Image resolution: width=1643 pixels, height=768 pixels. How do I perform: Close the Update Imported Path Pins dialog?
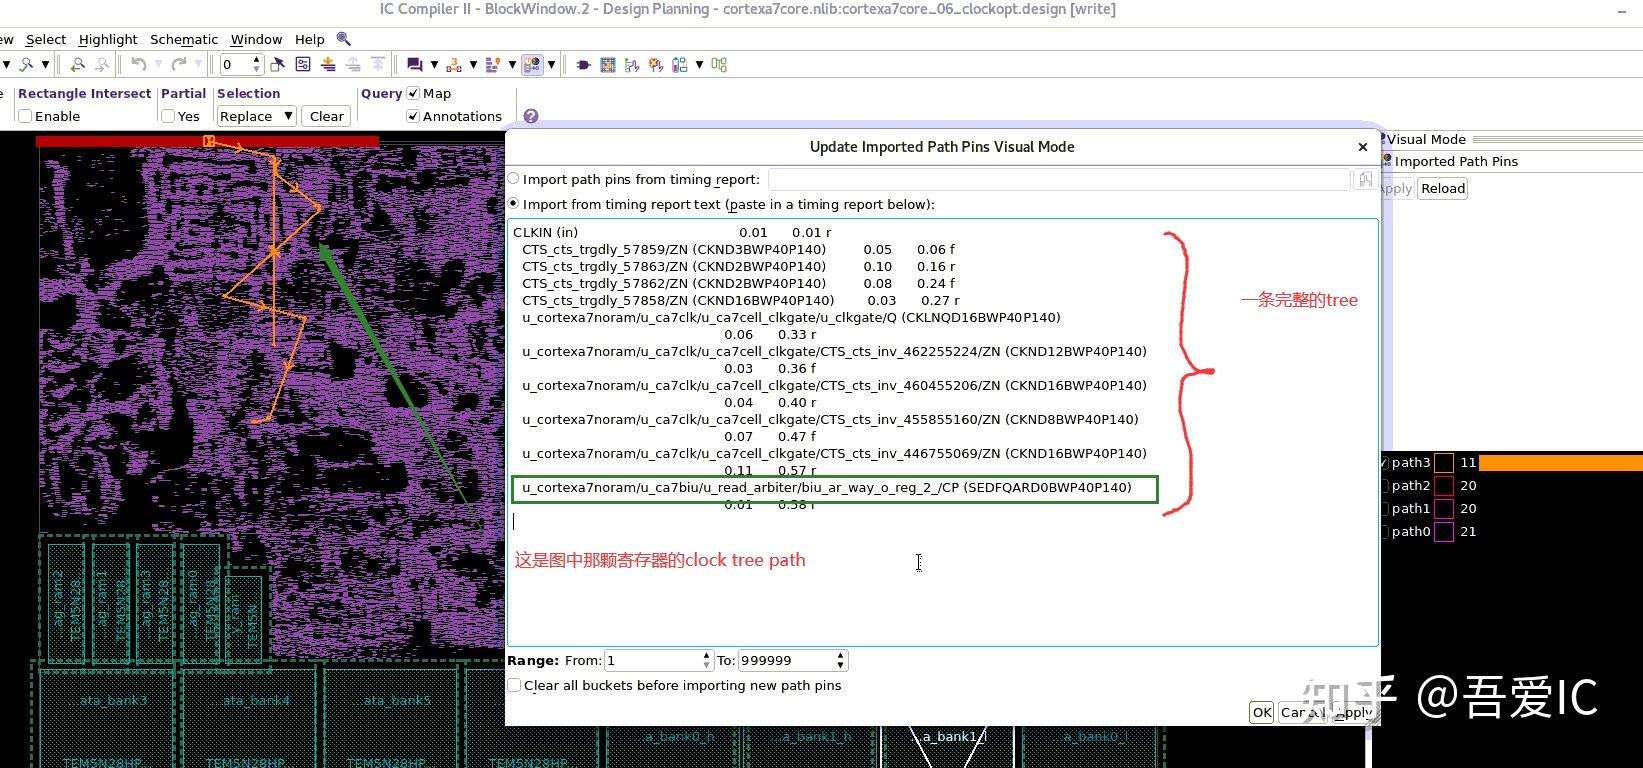(x=1362, y=147)
